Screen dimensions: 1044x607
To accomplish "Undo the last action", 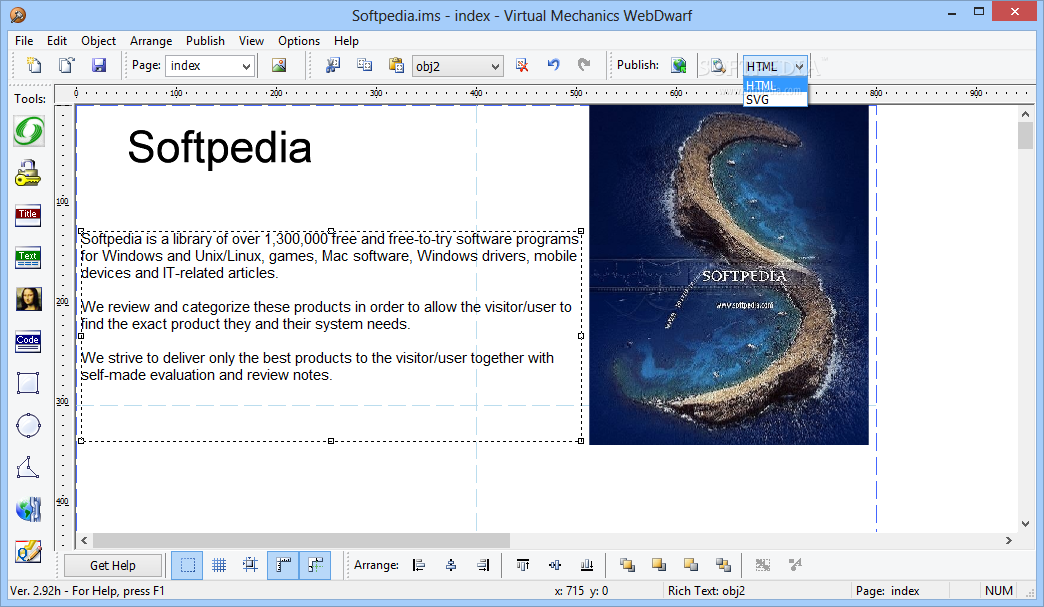I will point(553,65).
